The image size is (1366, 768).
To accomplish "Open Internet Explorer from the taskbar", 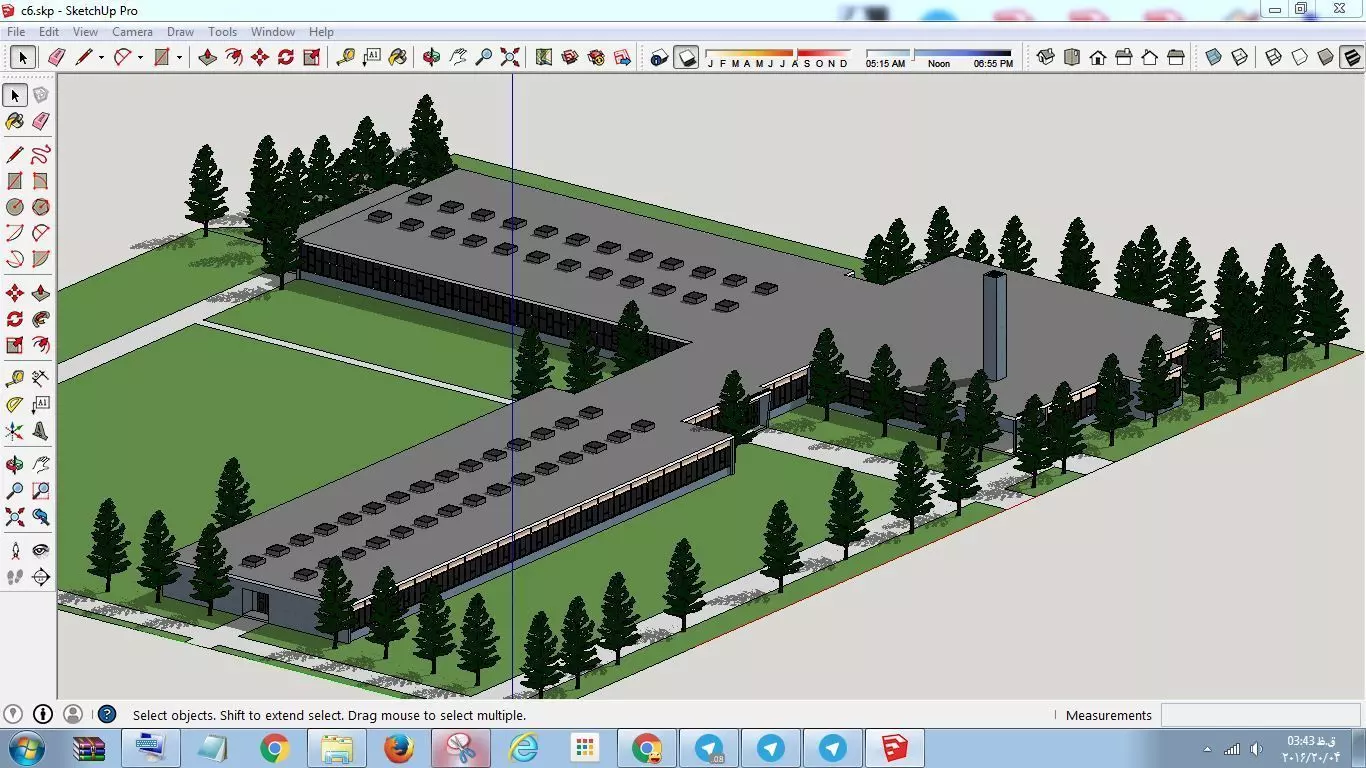I will pyautogui.click(x=523, y=748).
